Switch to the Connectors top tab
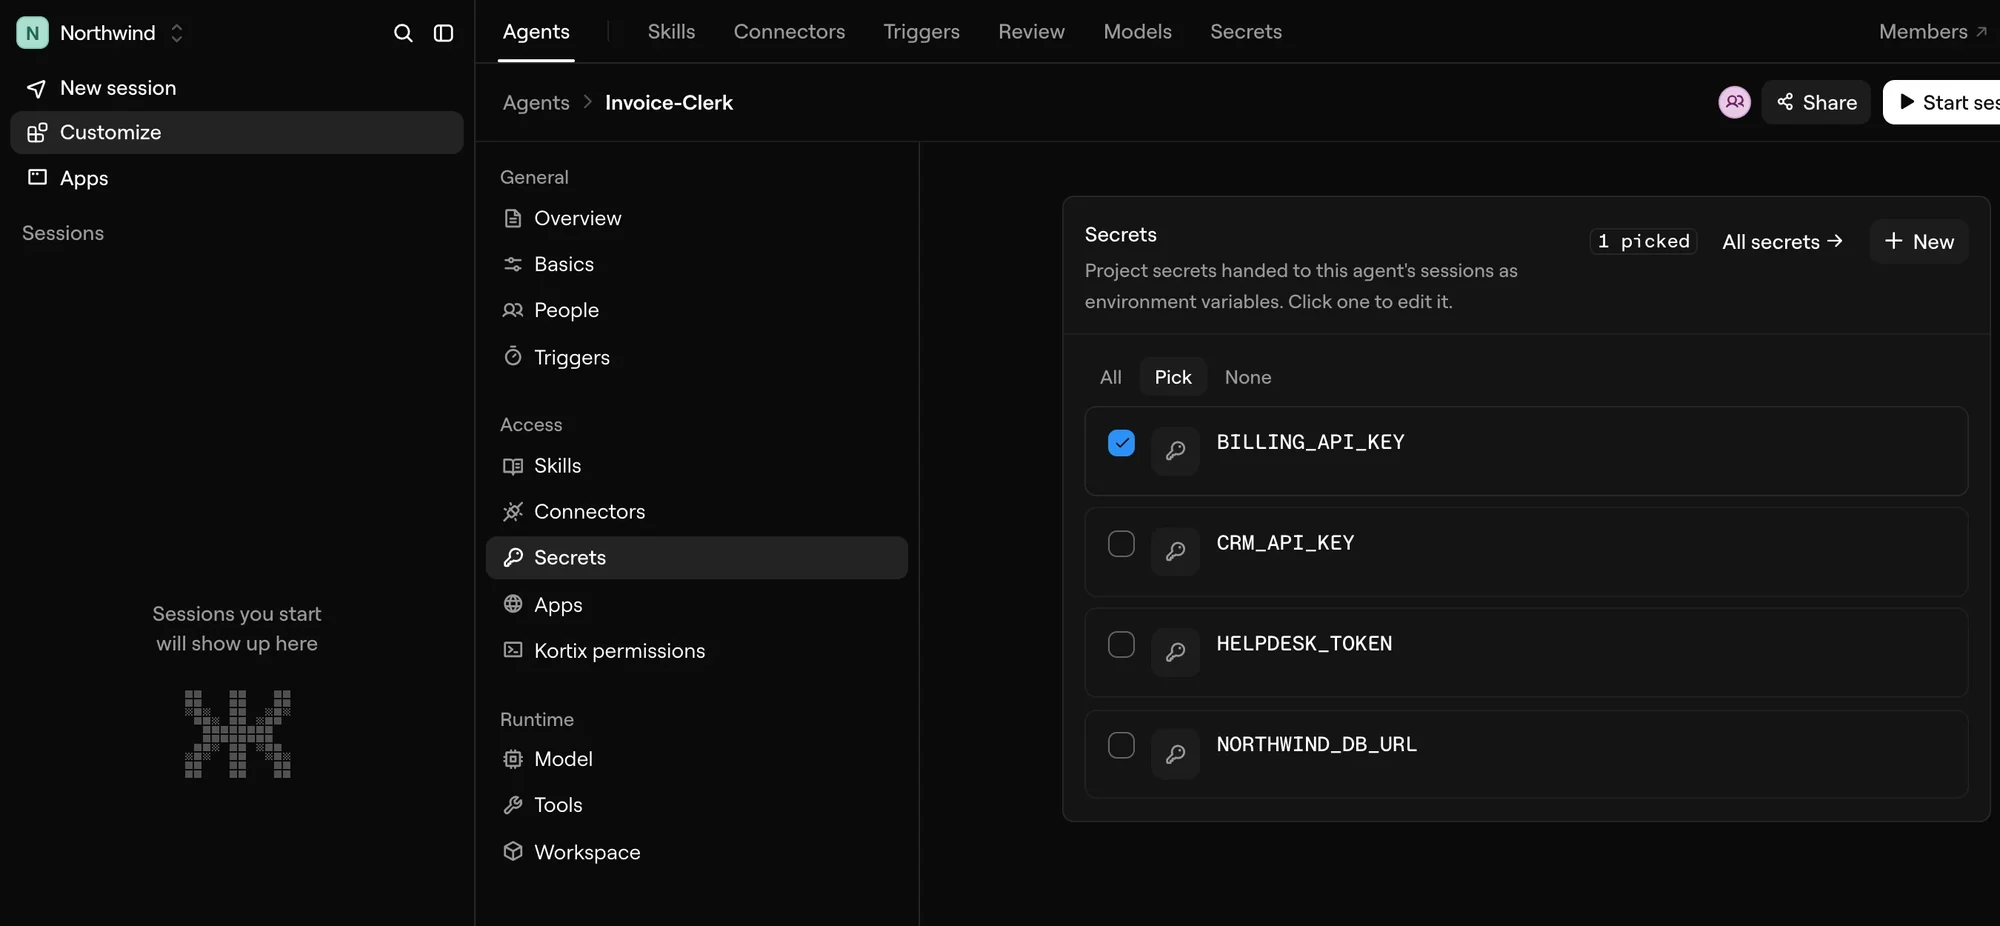Viewport: 2000px width, 926px height. click(x=789, y=32)
